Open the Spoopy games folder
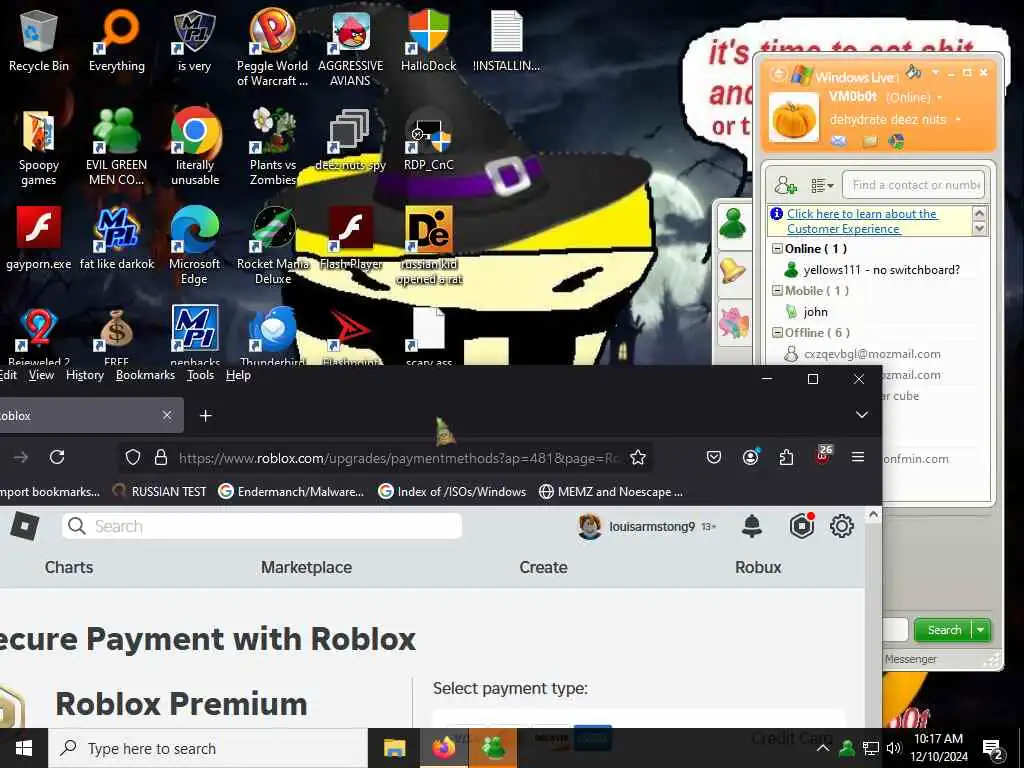Image resolution: width=1024 pixels, height=768 pixels. point(39,148)
